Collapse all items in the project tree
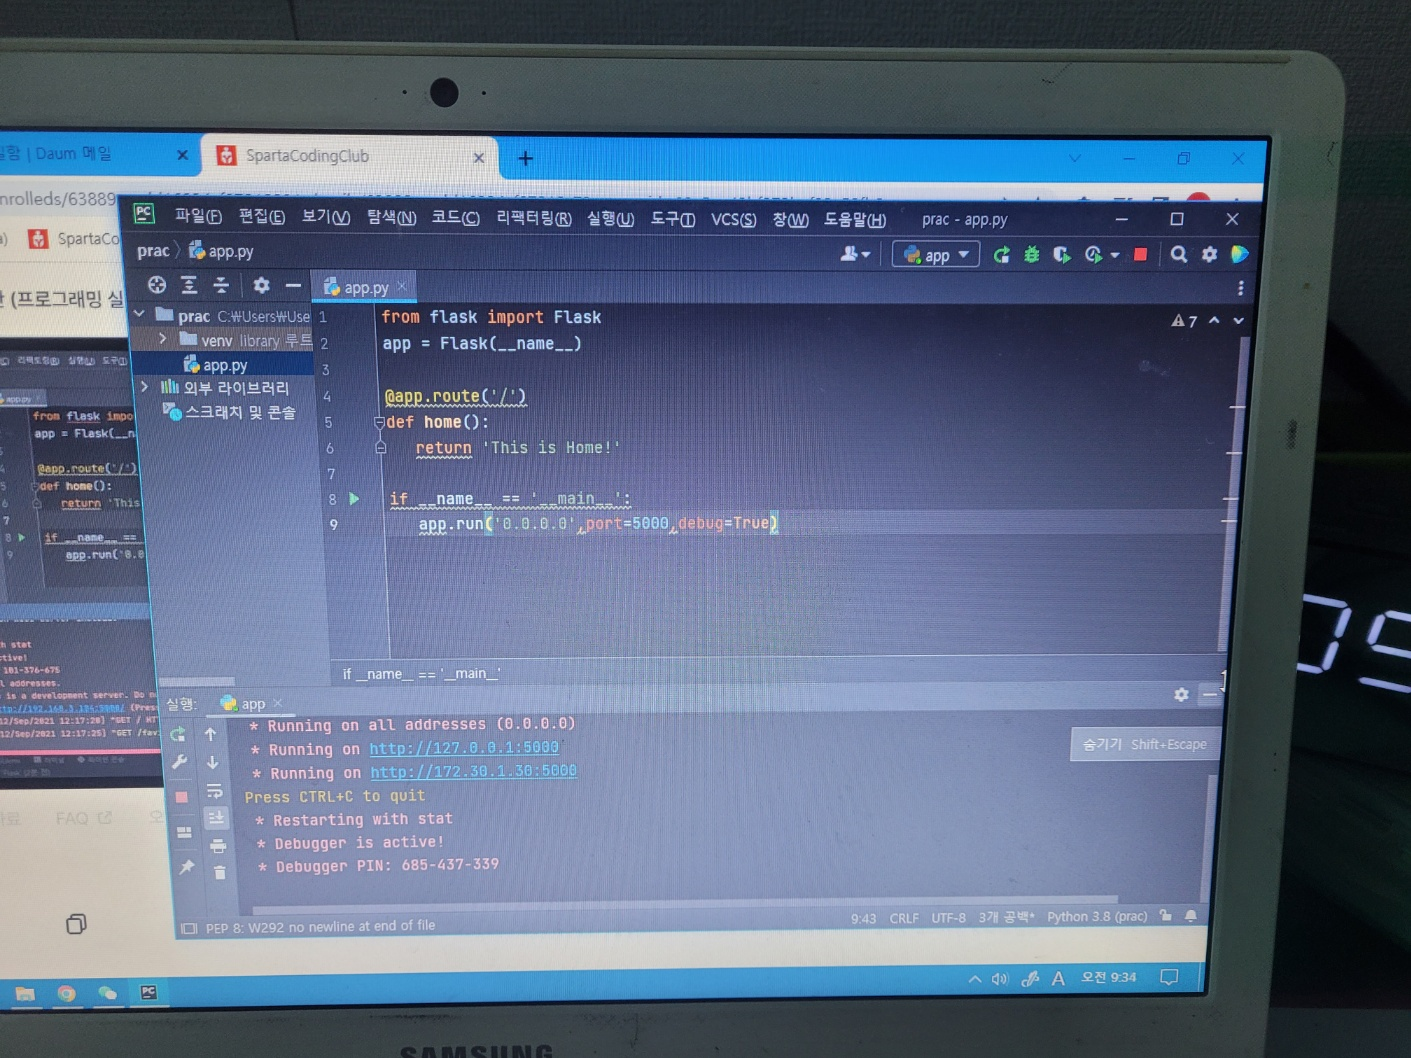 pos(221,285)
